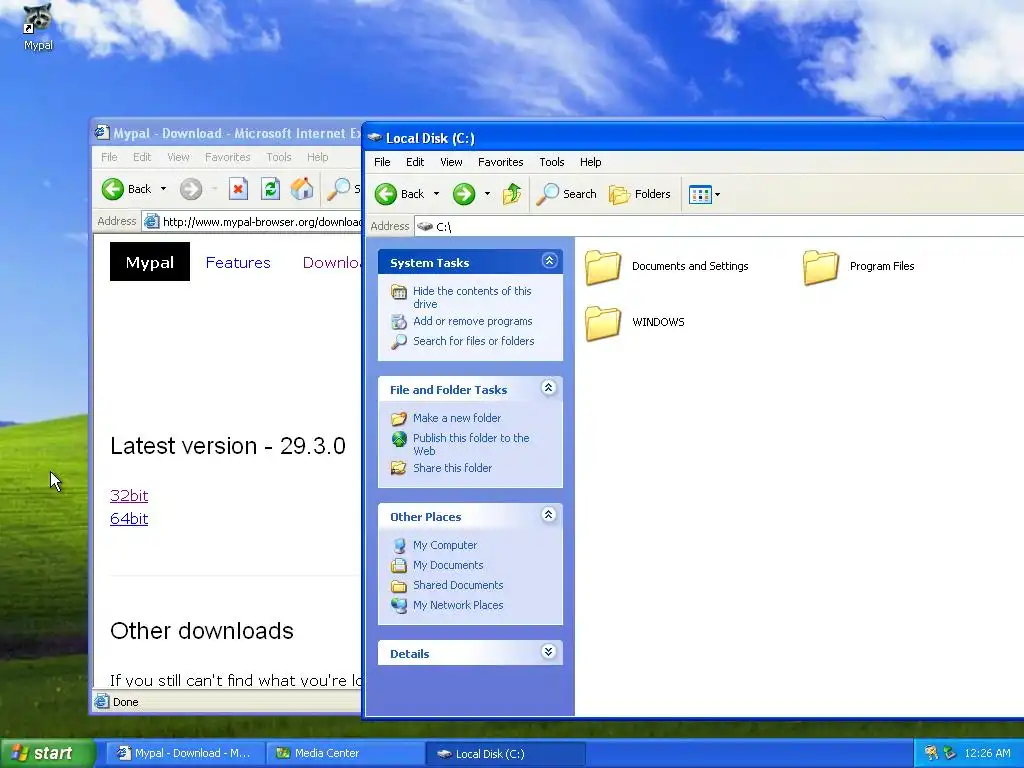Click Publish this folder to the Web
1024x768 pixels.
pyautogui.click(x=471, y=444)
